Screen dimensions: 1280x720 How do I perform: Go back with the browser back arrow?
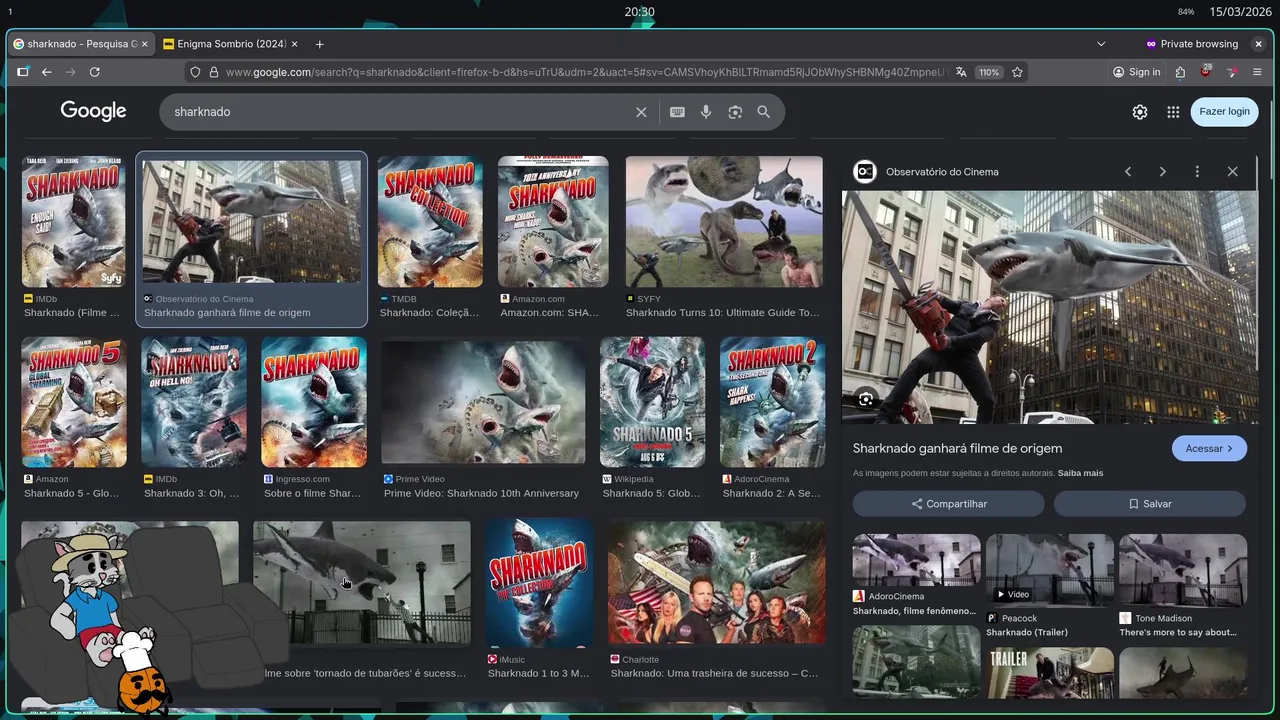pyautogui.click(x=46, y=72)
